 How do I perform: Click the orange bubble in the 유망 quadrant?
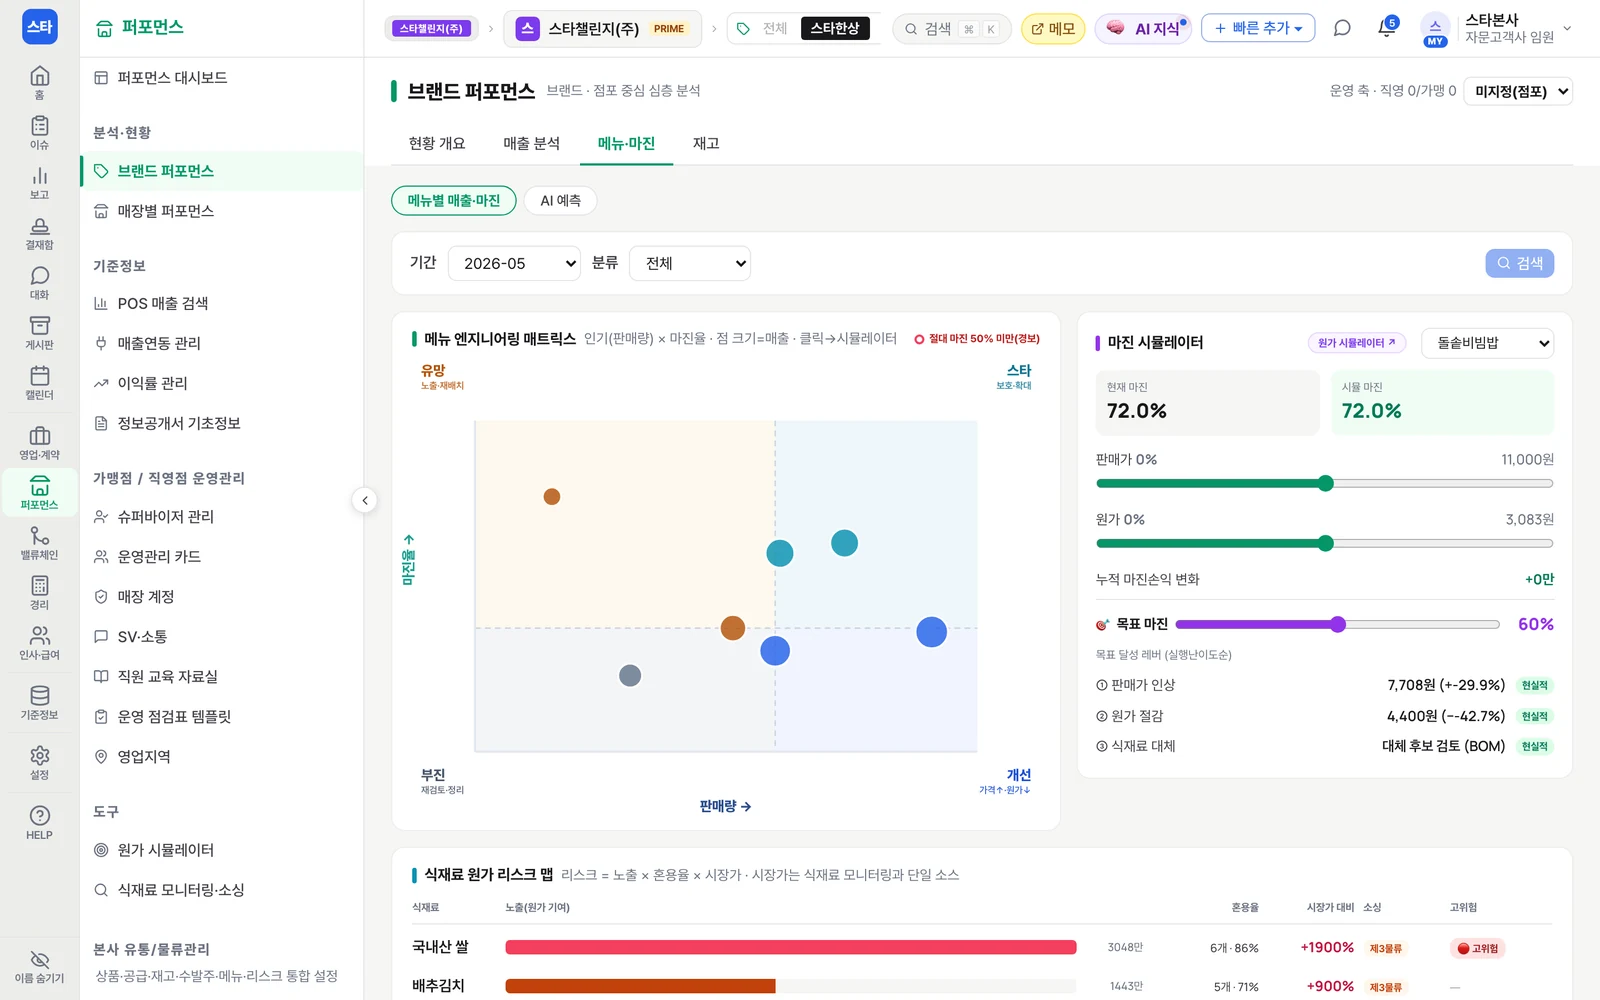[x=552, y=497]
